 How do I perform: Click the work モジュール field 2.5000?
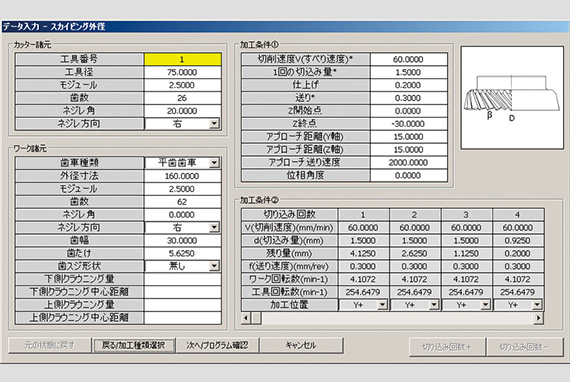point(182,189)
